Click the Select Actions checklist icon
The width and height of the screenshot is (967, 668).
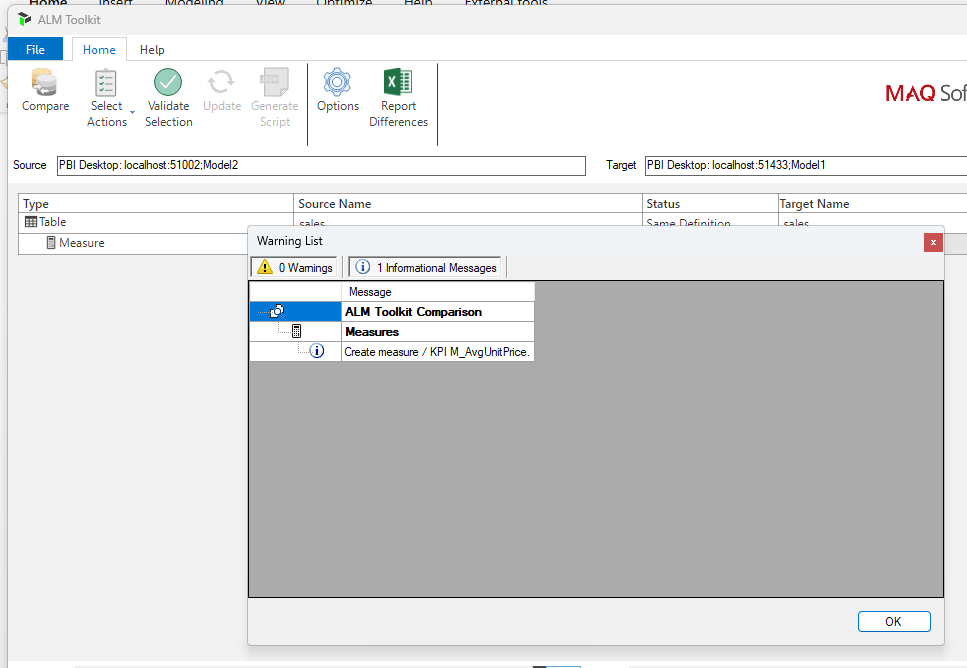[106, 83]
